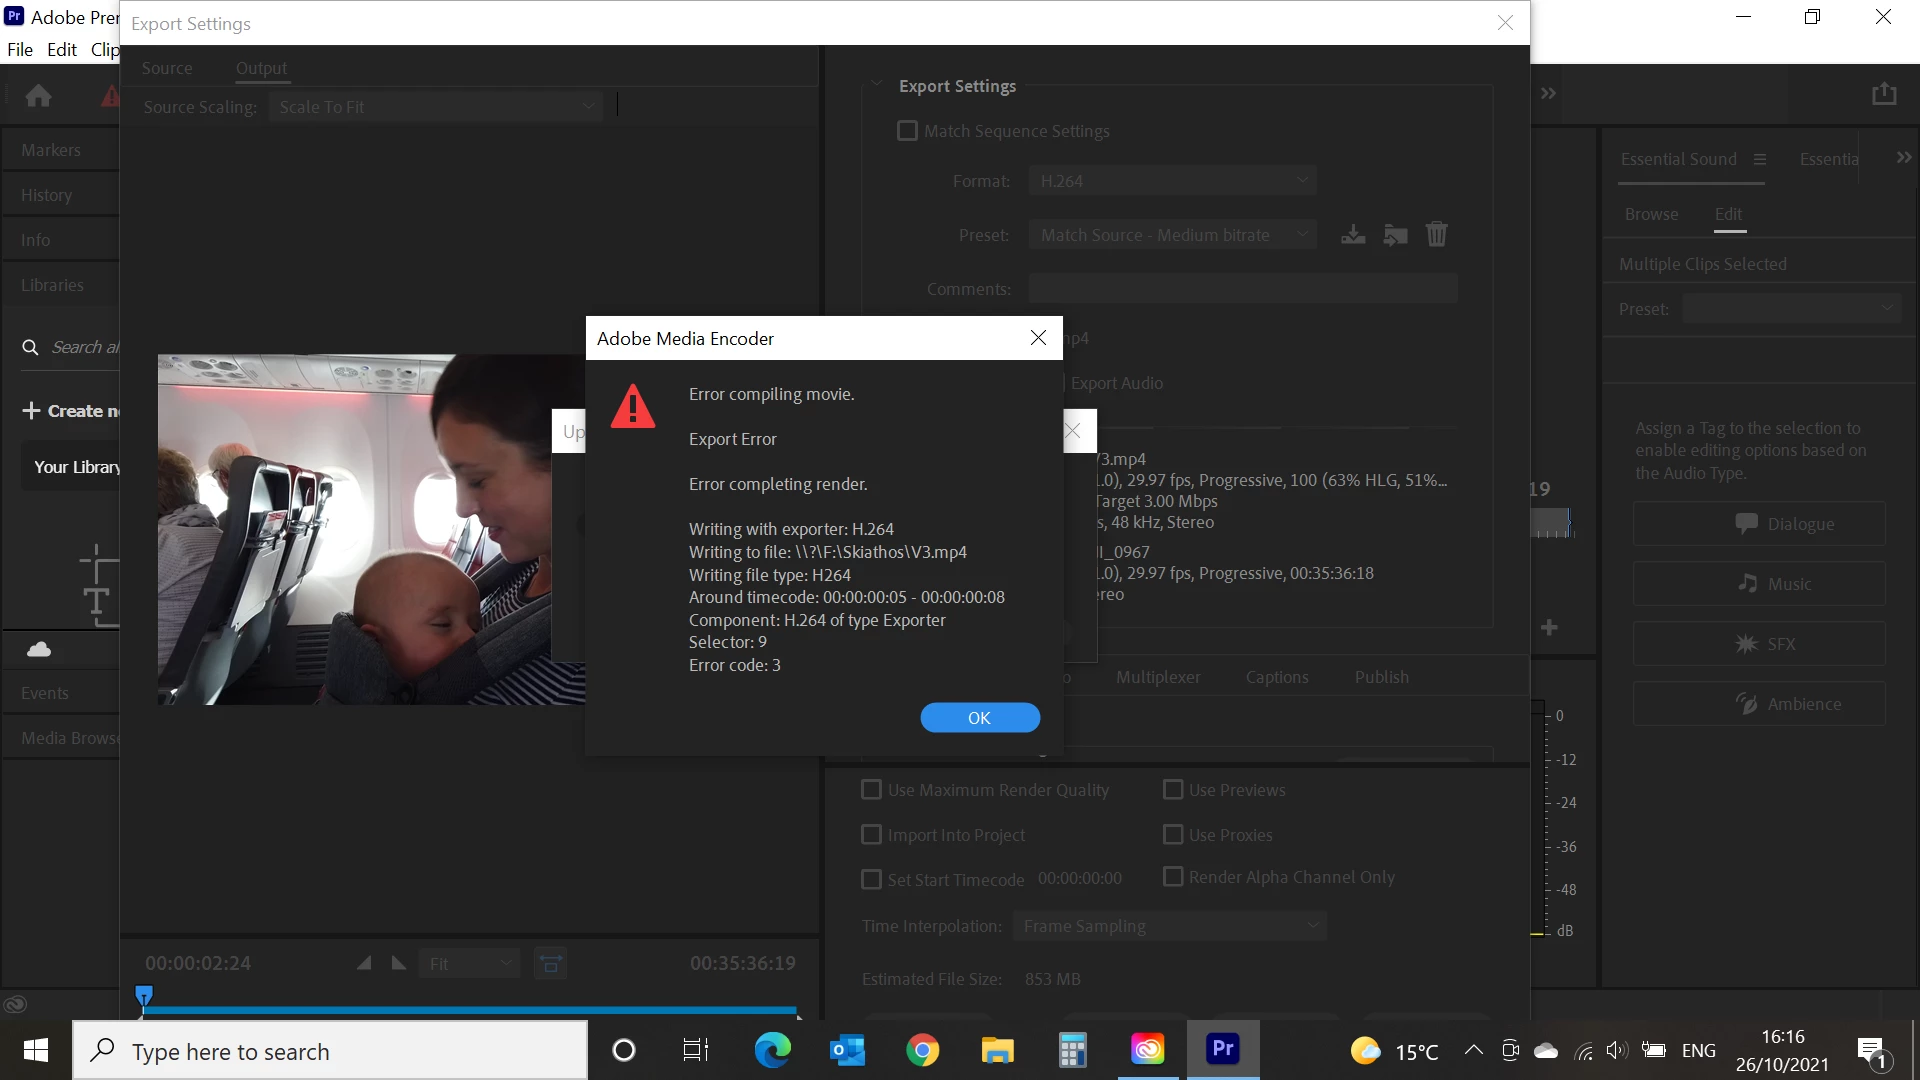This screenshot has width=1920, height=1080.
Task: Open the Format H.264 dropdown
Action: coord(1172,181)
